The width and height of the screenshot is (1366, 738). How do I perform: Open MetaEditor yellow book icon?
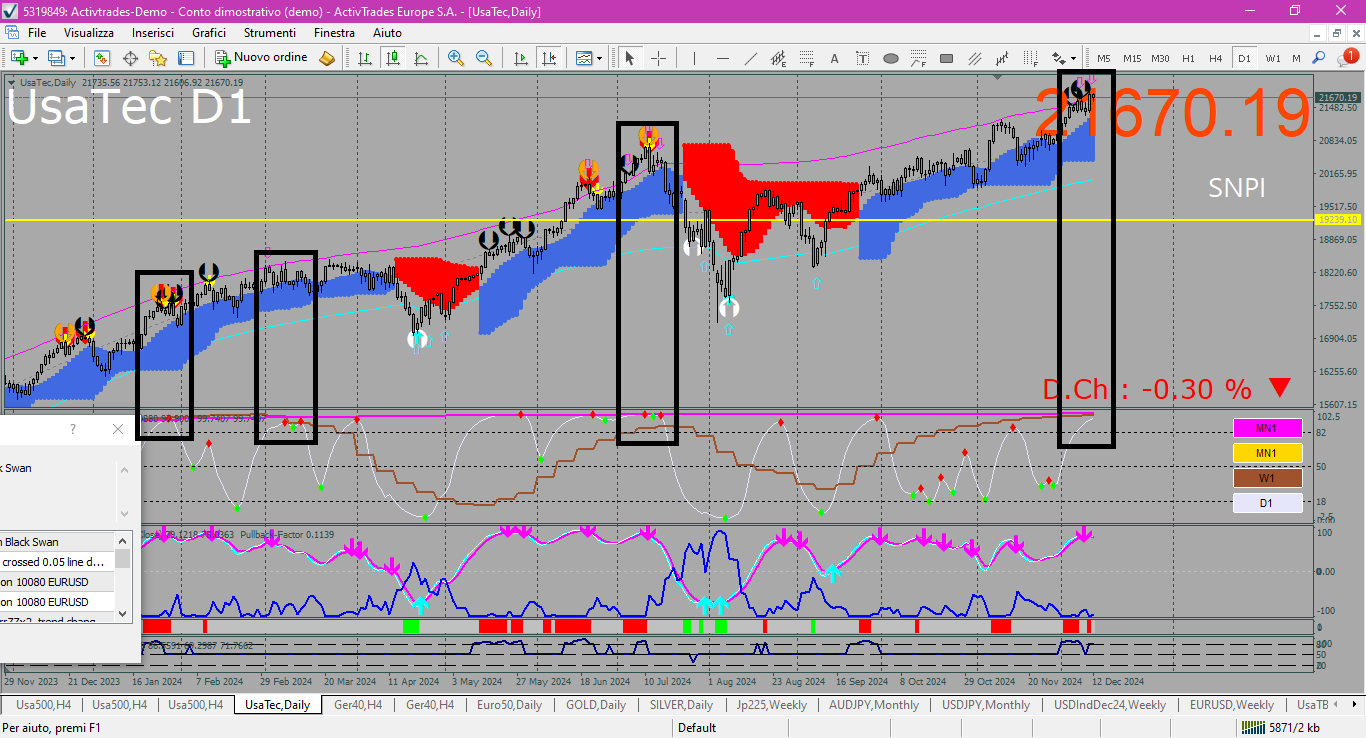point(327,58)
